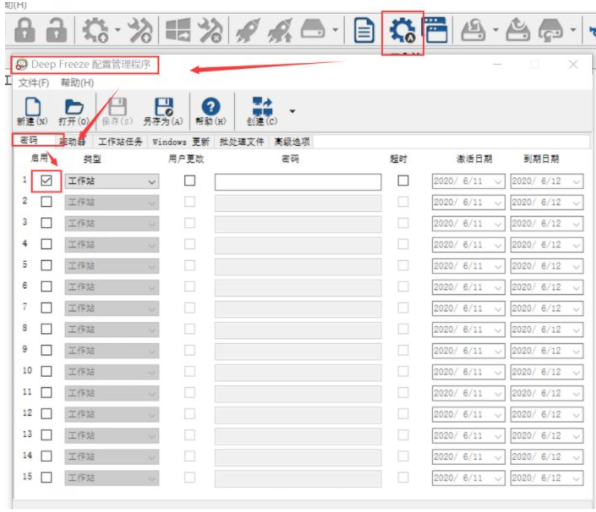Enable the checkbox for password row 8

click(x=46, y=329)
